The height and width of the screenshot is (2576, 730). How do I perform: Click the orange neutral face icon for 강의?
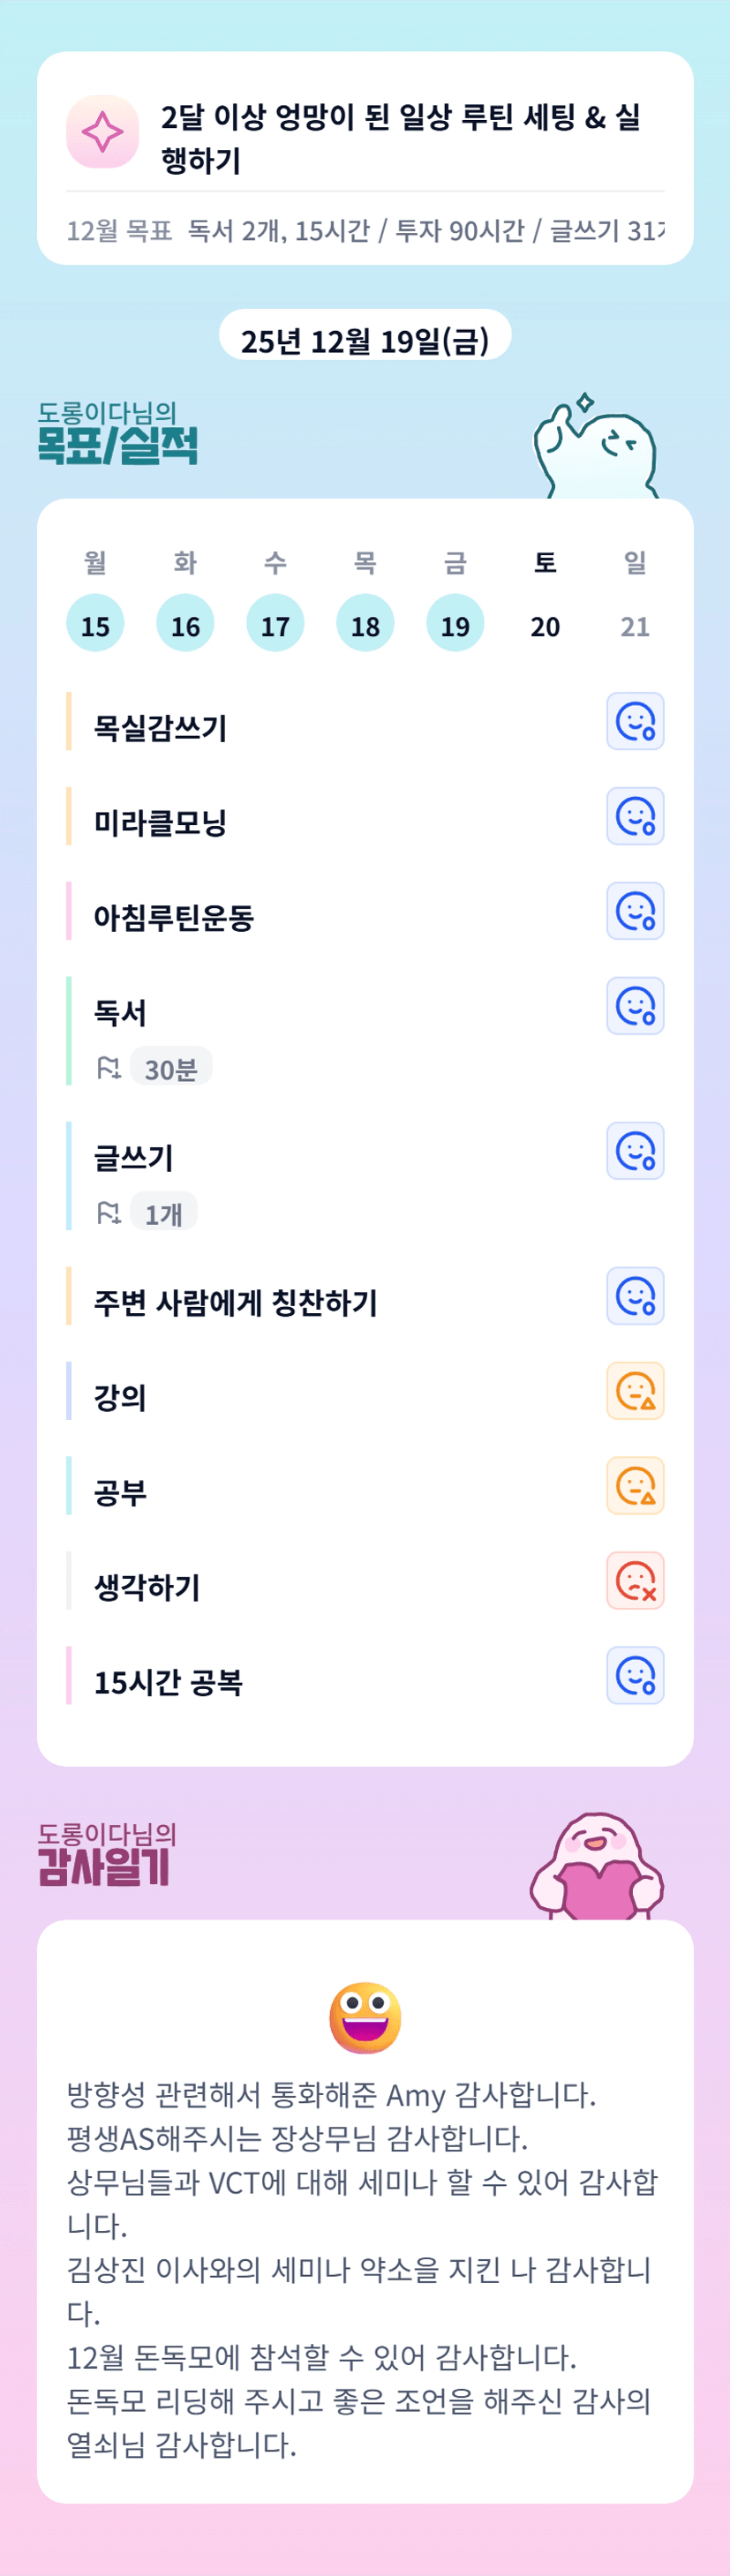[x=635, y=1391]
